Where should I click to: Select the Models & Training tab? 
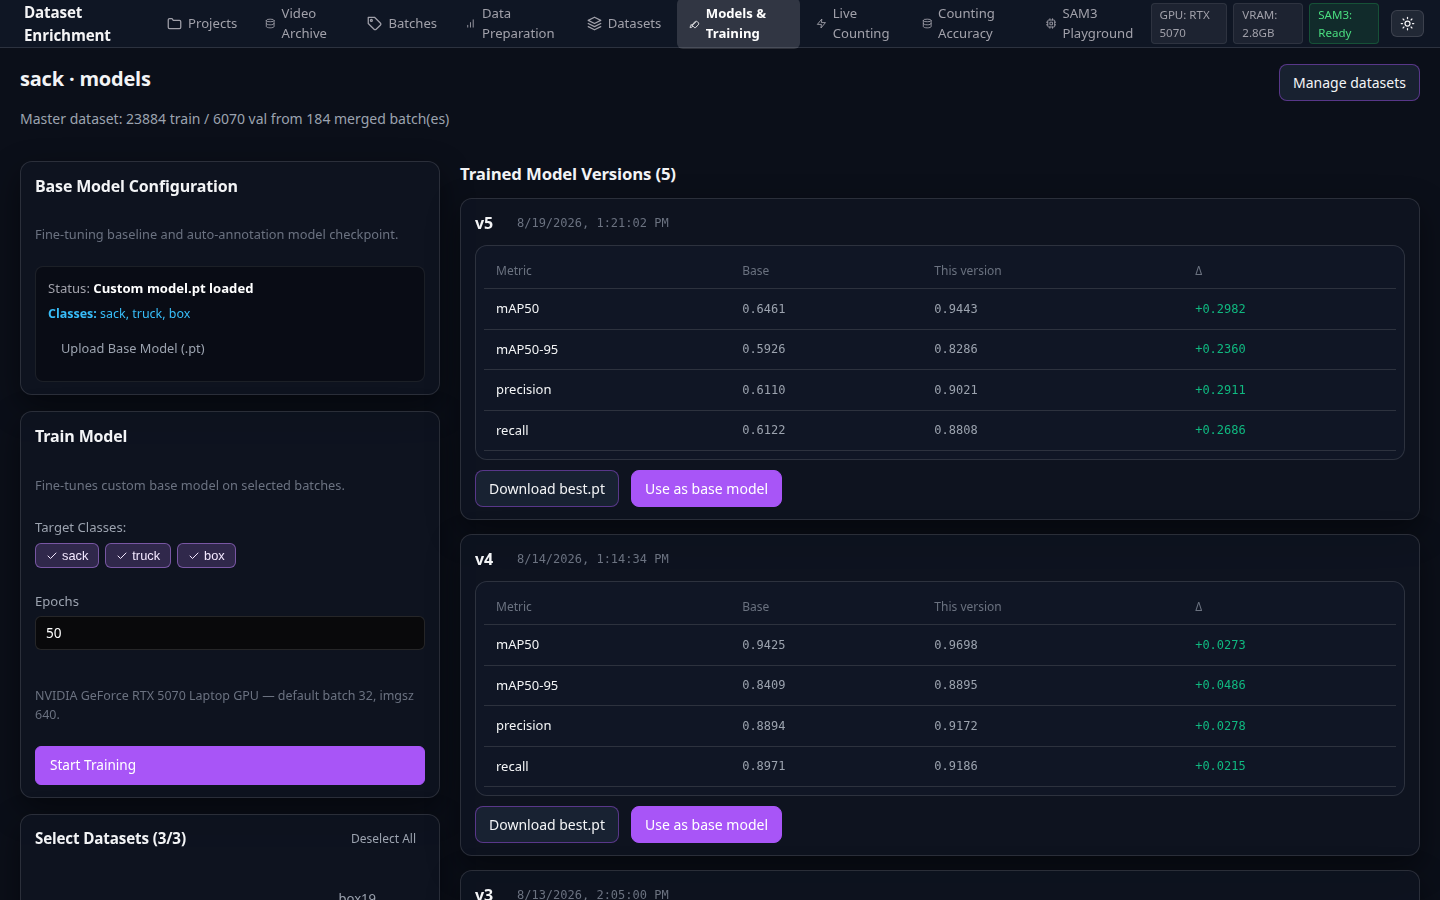[738, 23]
